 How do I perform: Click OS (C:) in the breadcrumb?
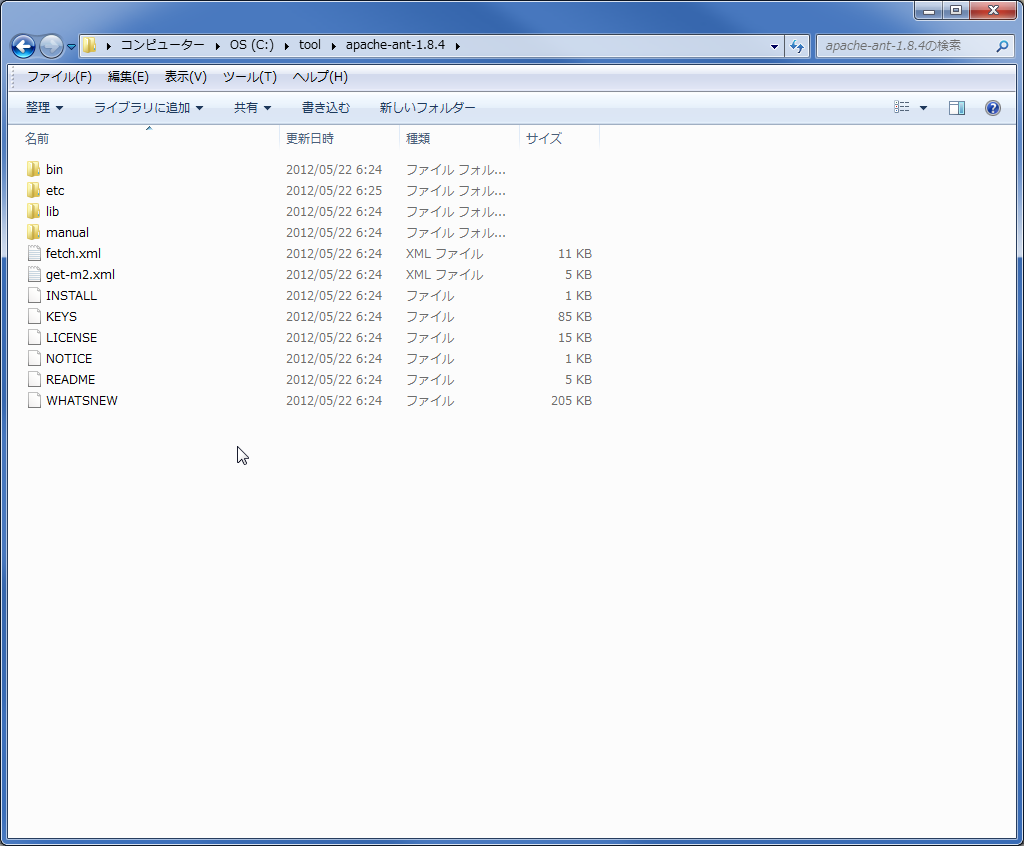pos(251,45)
